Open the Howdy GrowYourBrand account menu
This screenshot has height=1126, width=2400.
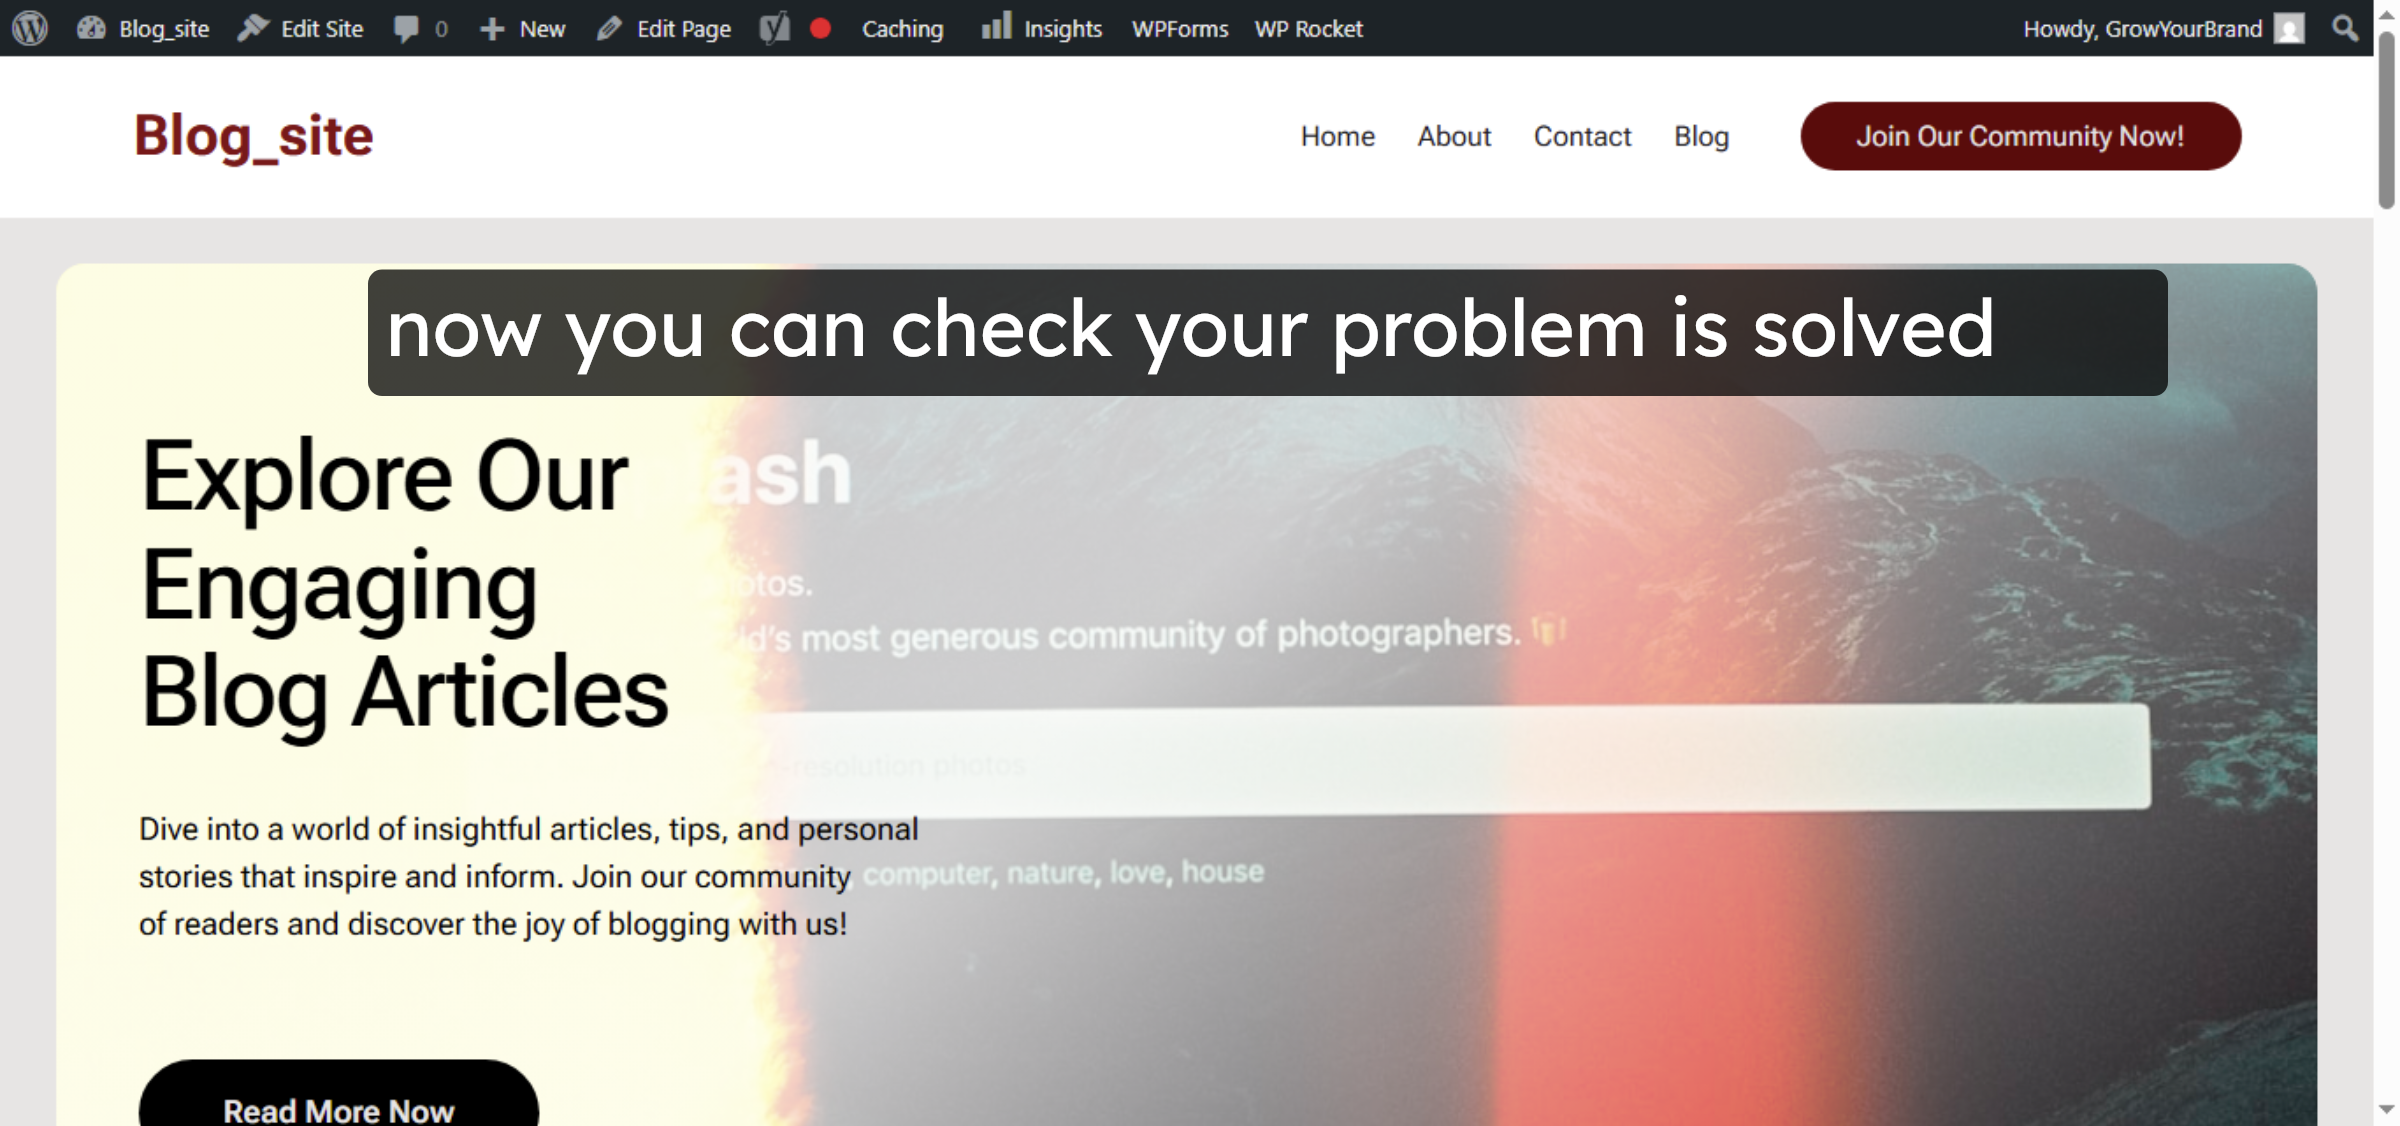2142,28
